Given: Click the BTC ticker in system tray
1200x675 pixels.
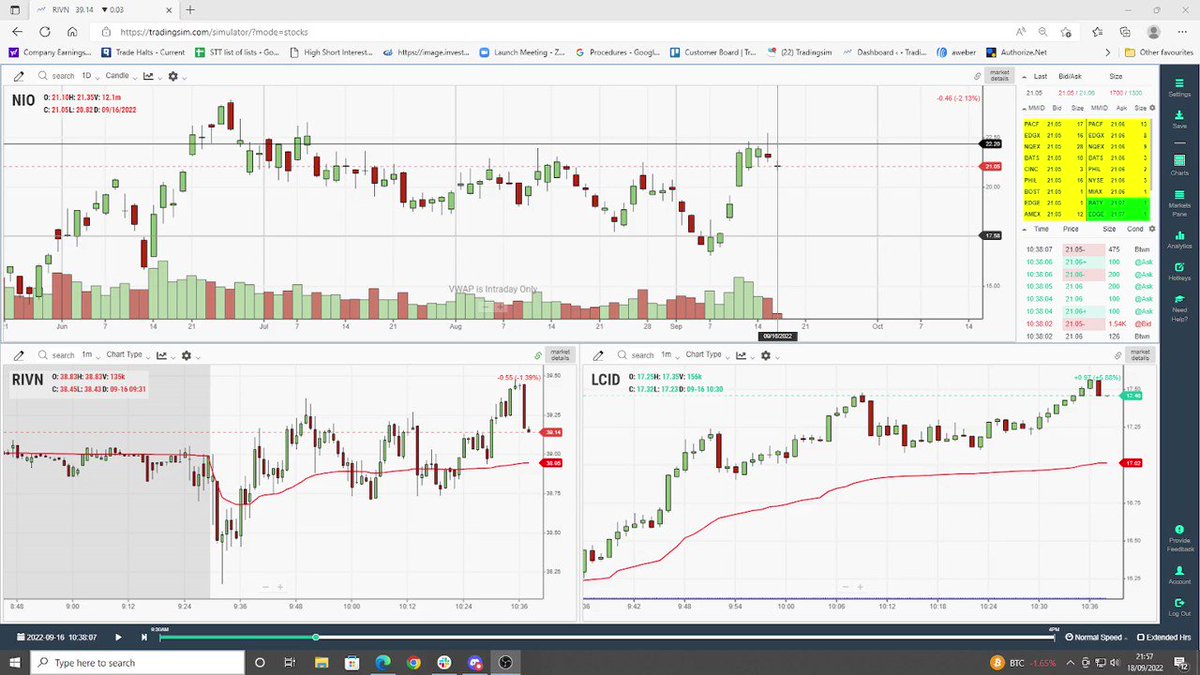Looking at the screenshot, I should tap(1025, 662).
